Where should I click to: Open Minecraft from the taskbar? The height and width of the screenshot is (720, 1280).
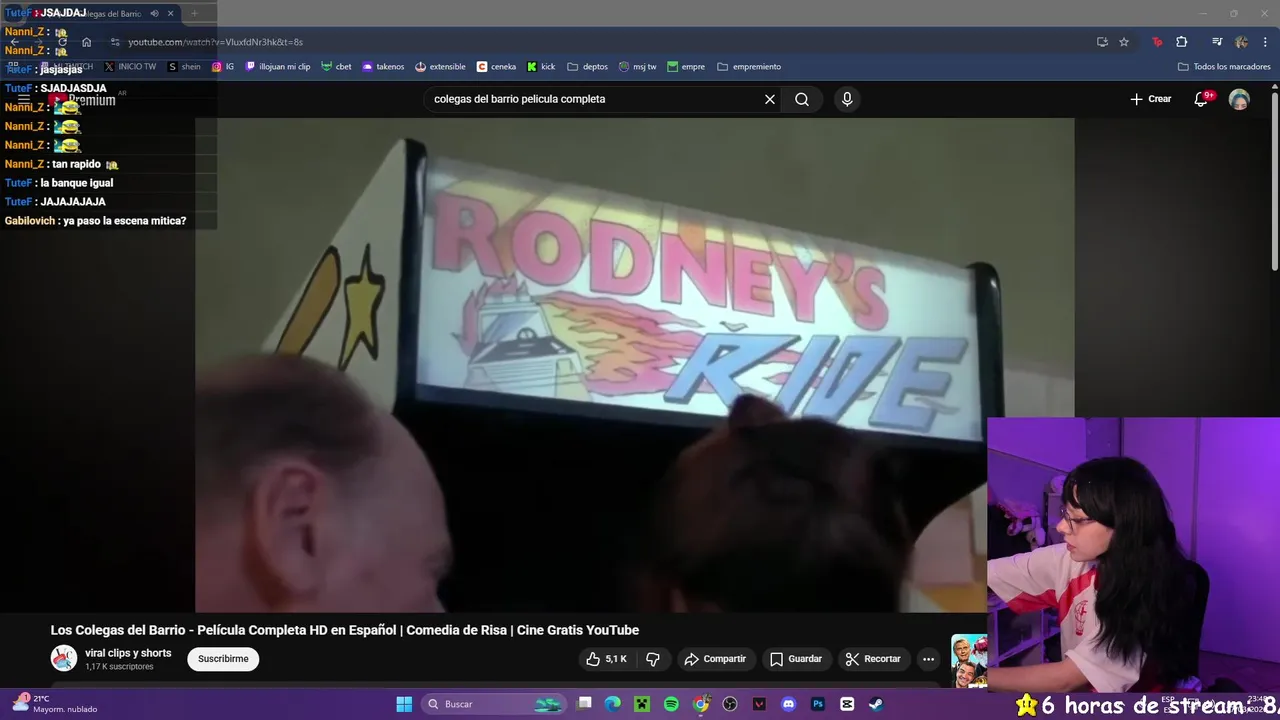click(642, 704)
